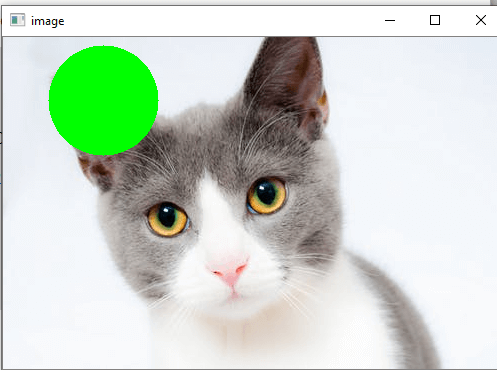Select the cat's eye below the tall ear
Image resolution: width=497 pixels, height=370 pixels.
267,196
